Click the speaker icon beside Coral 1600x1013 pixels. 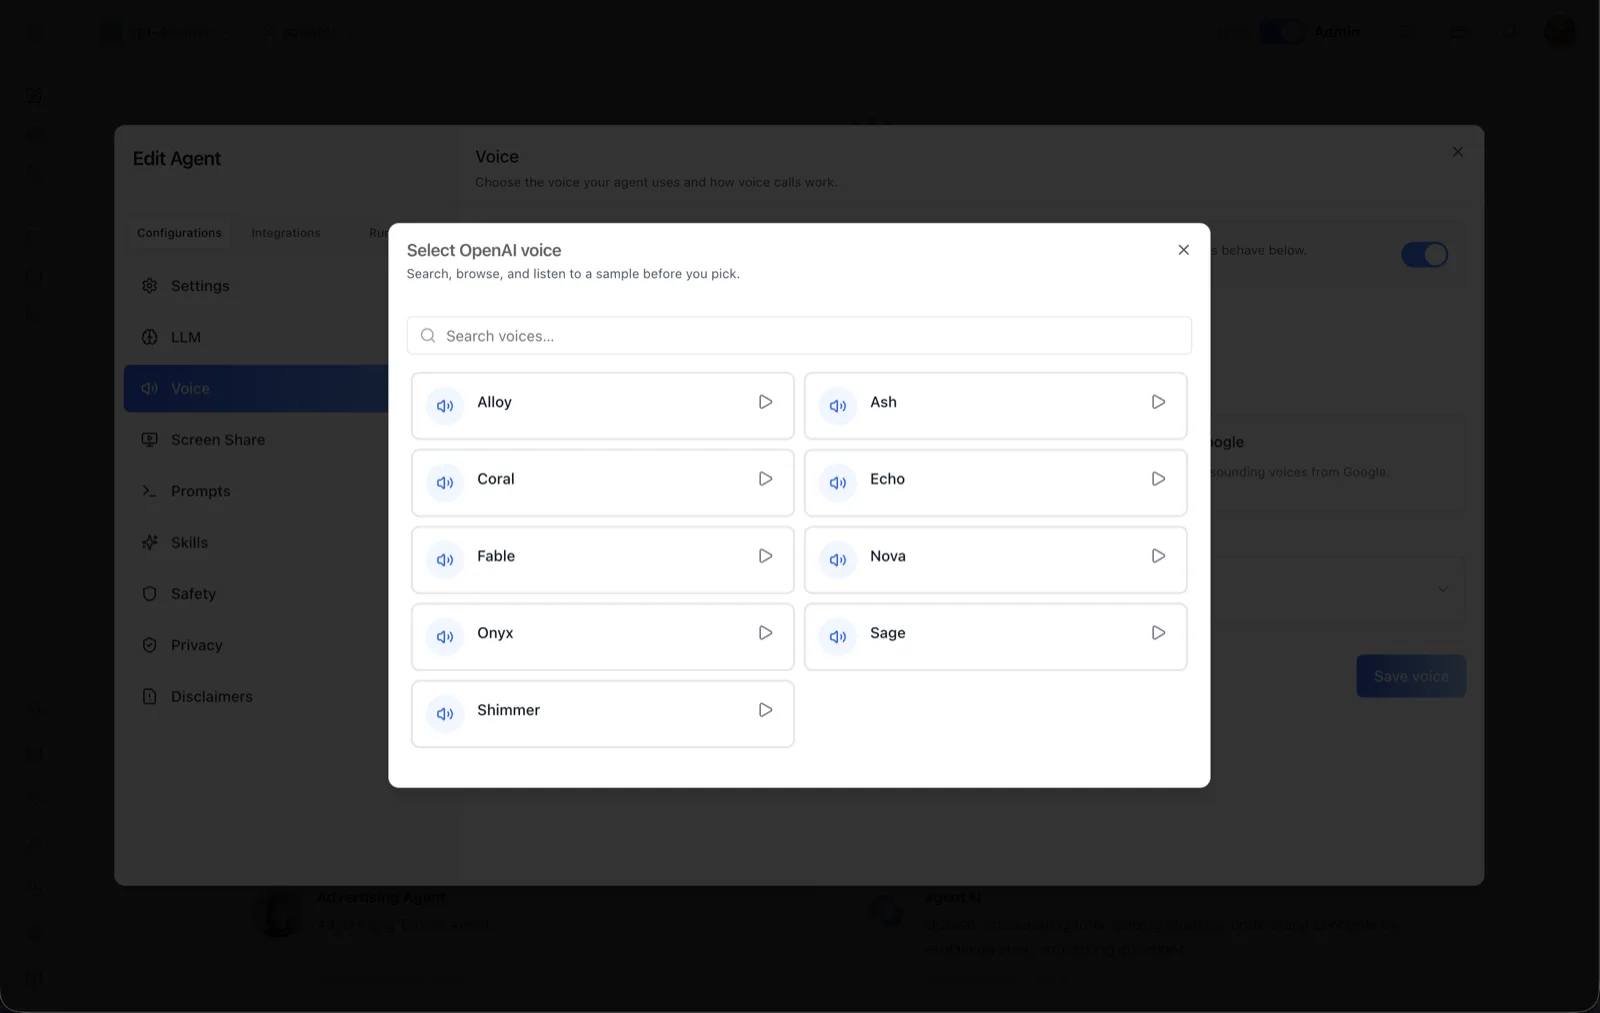pos(445,483)
